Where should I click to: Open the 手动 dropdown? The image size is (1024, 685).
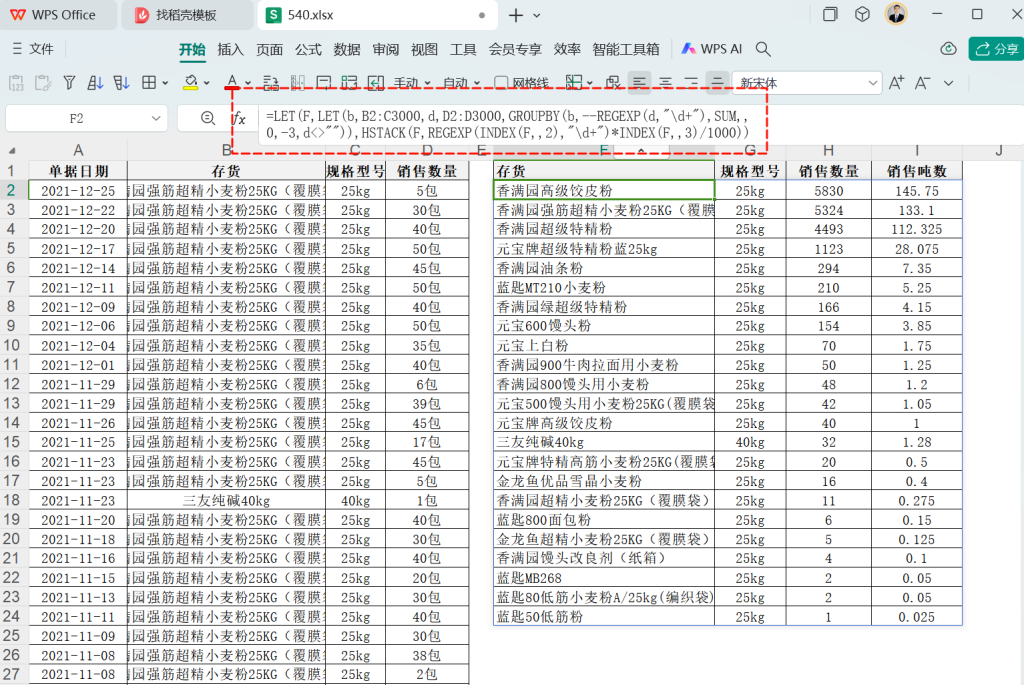(x=412, y=83)
